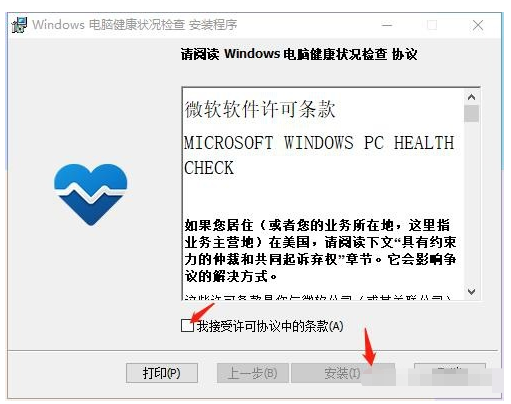Image resolution: width=511 pixels, height=404 pixels.
Task: Tick the accept license terms checkbox
Action: click(x=187, y=326)
